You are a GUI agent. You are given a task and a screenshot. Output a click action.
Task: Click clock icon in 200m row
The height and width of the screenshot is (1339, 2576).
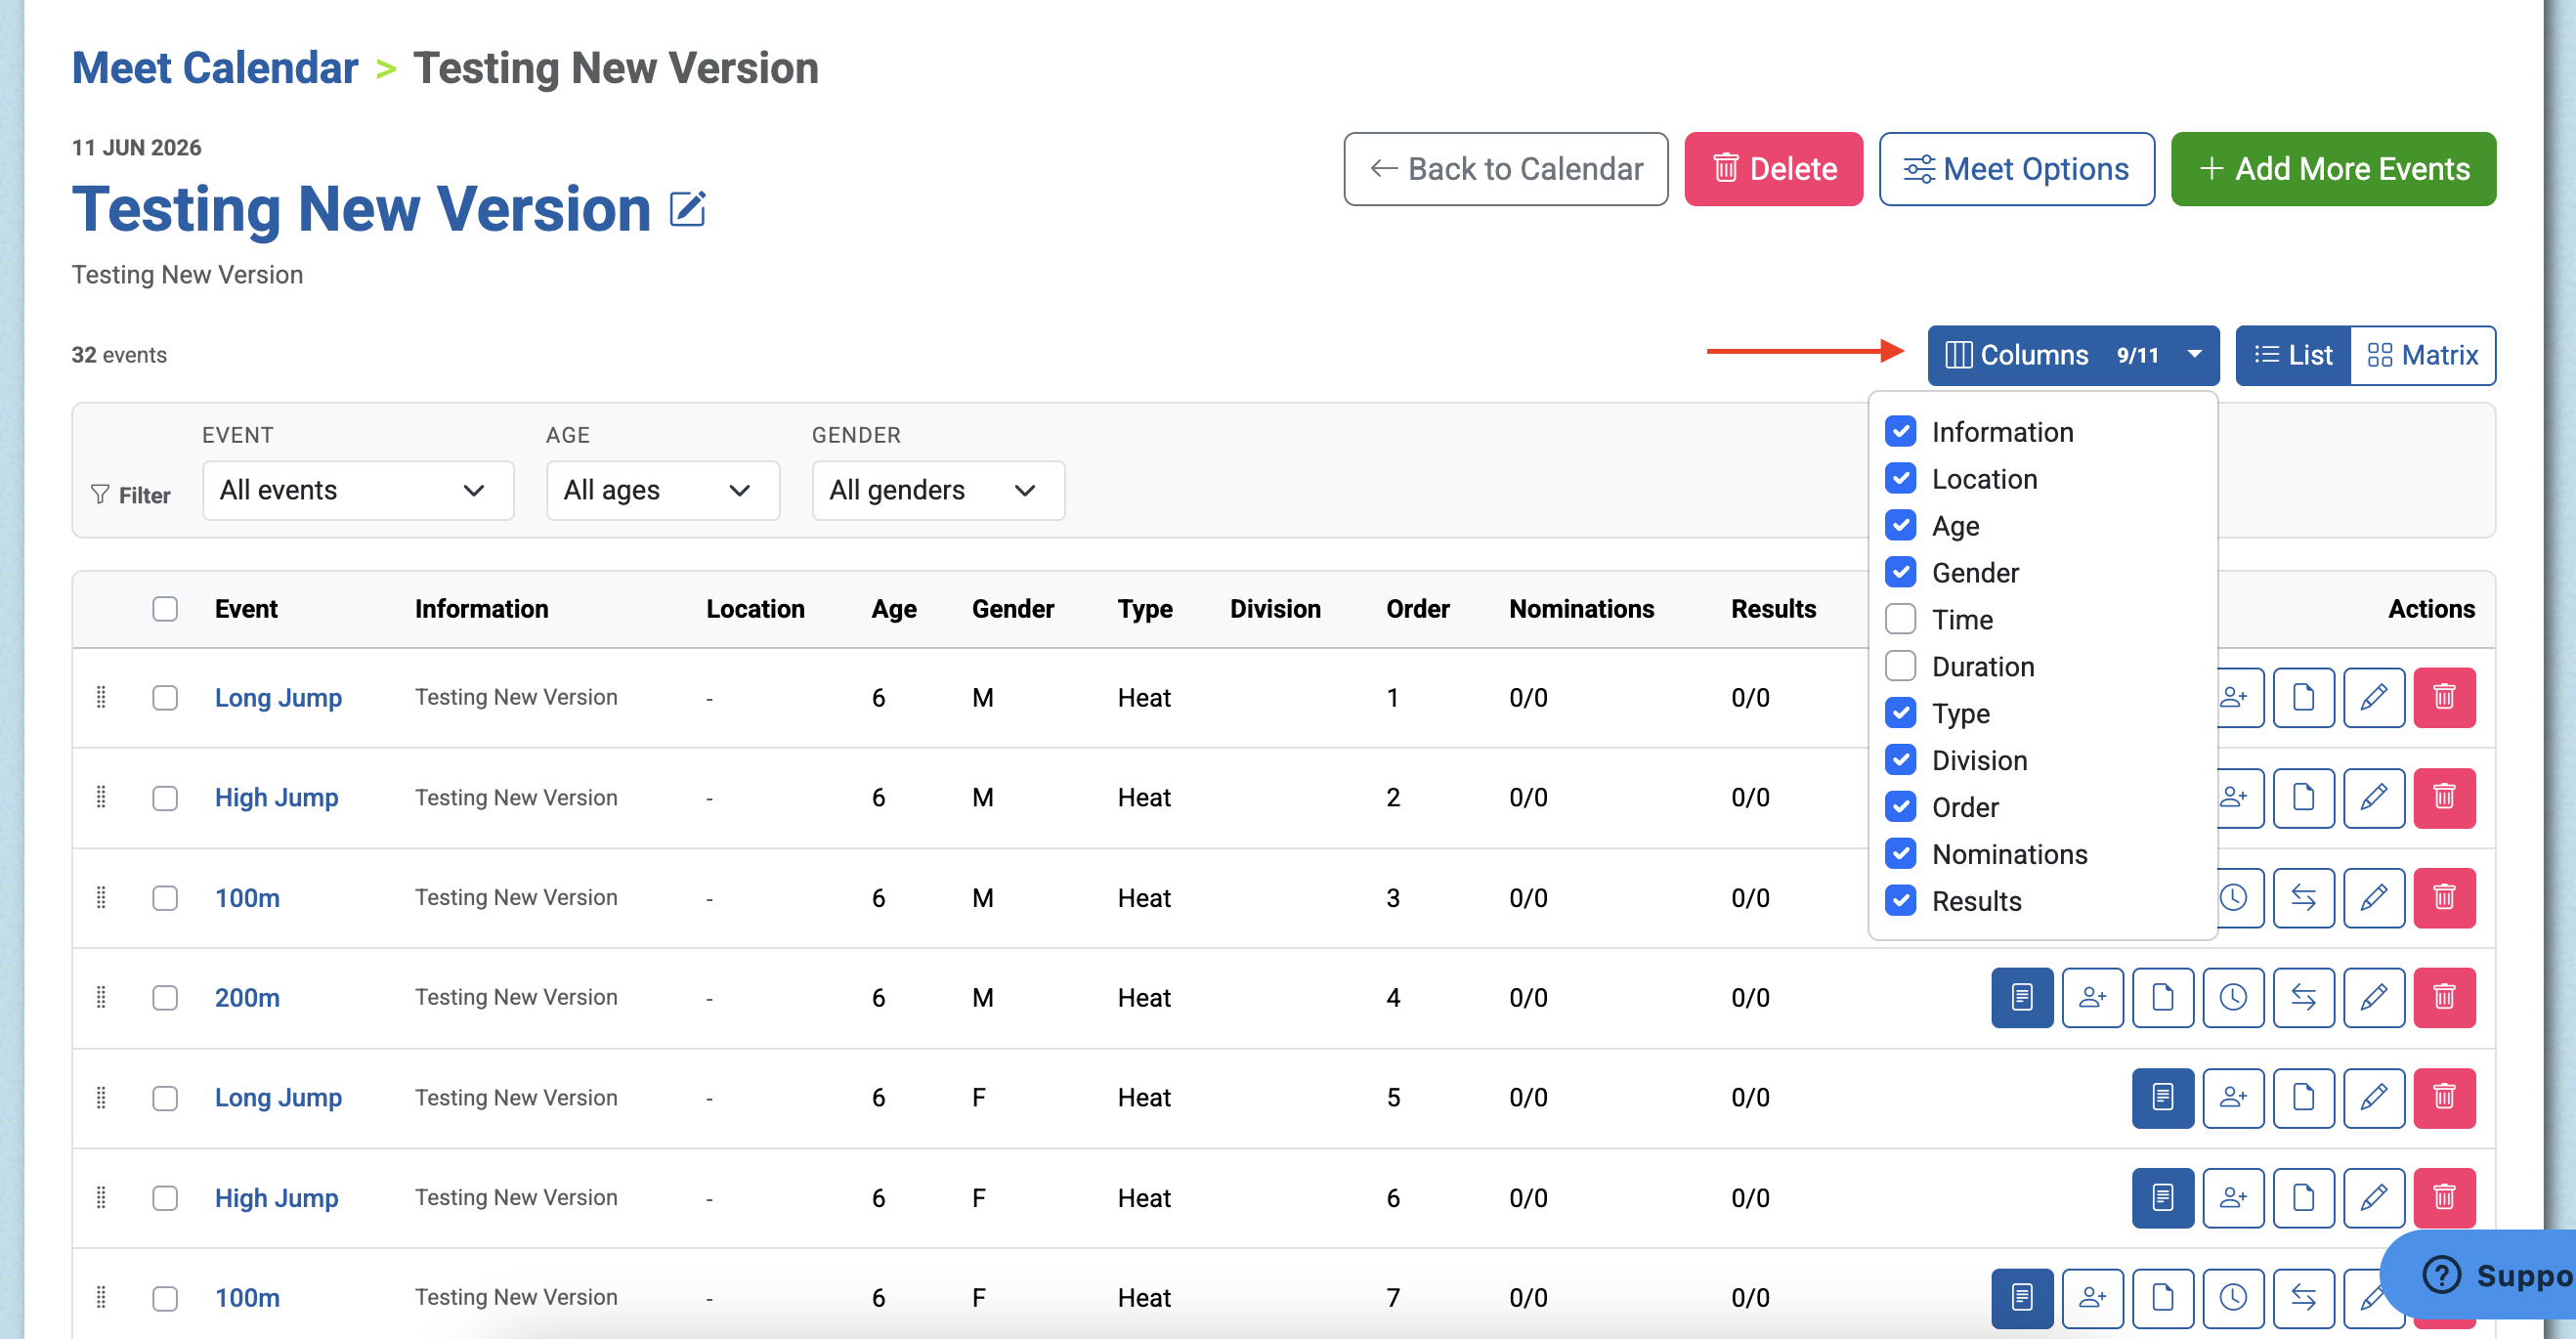click(2234, 997)
